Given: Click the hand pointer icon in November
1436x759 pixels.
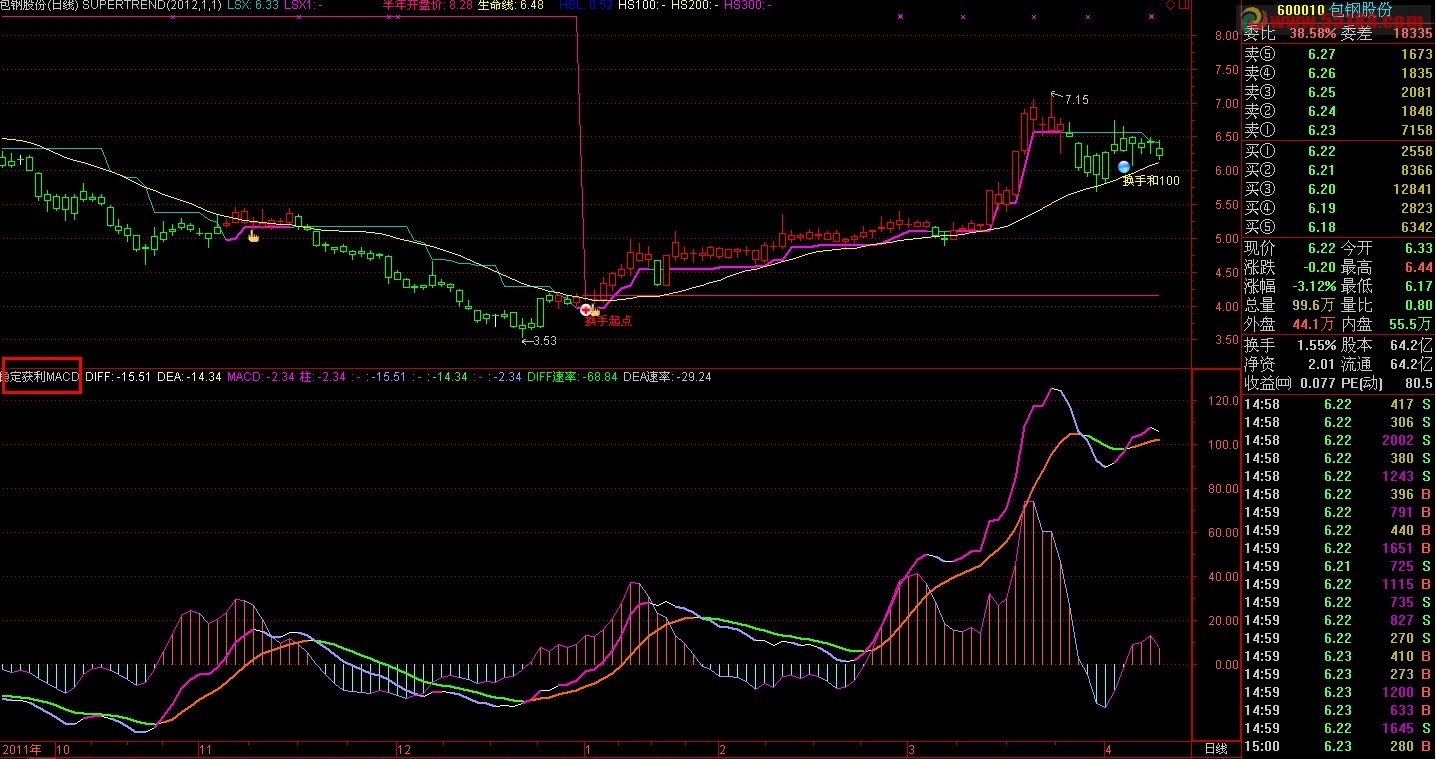Looking at the screenshot, I should point(253,235).
